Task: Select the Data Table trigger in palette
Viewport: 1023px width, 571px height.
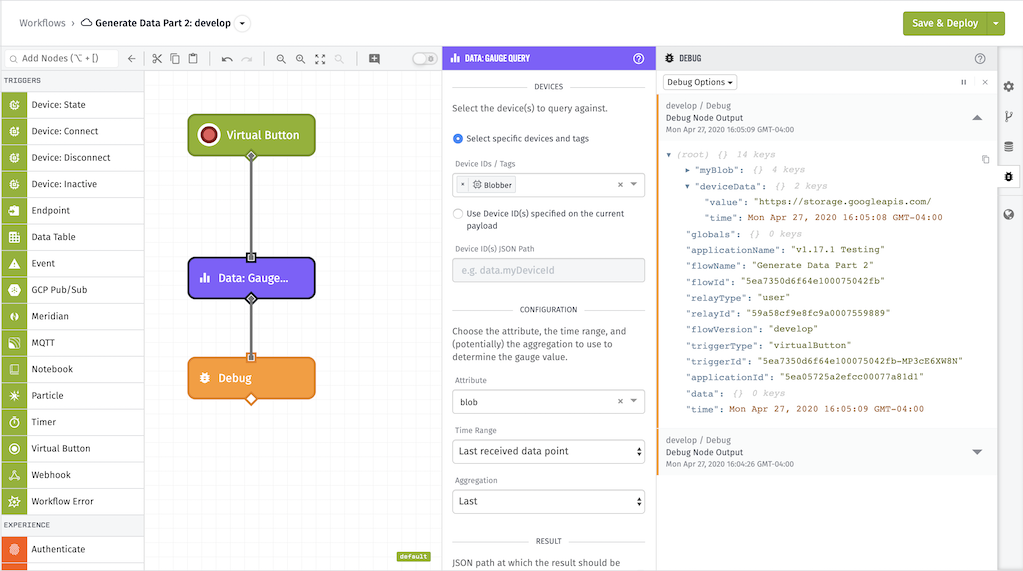Action: coord(72,237)
